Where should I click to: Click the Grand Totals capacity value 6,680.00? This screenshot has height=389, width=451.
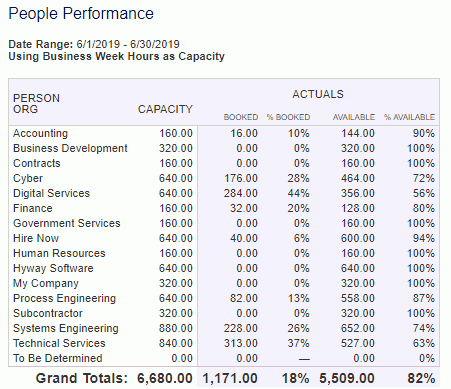pyautogui.click(x=165, y=378)
